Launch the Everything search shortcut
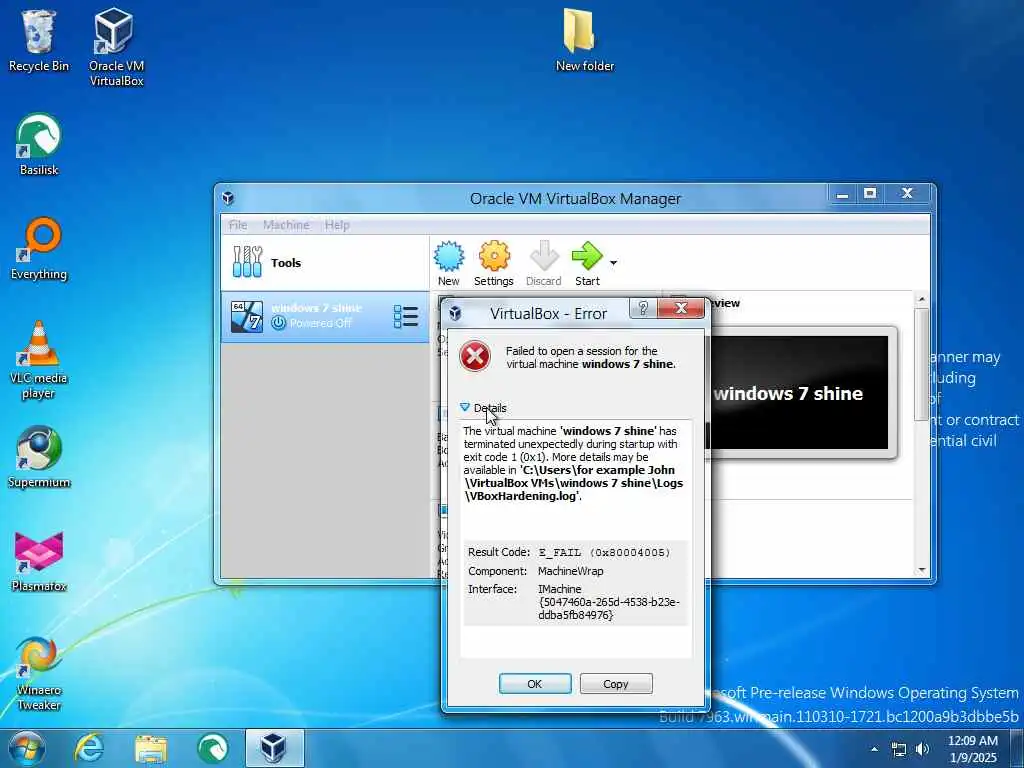 39,249
